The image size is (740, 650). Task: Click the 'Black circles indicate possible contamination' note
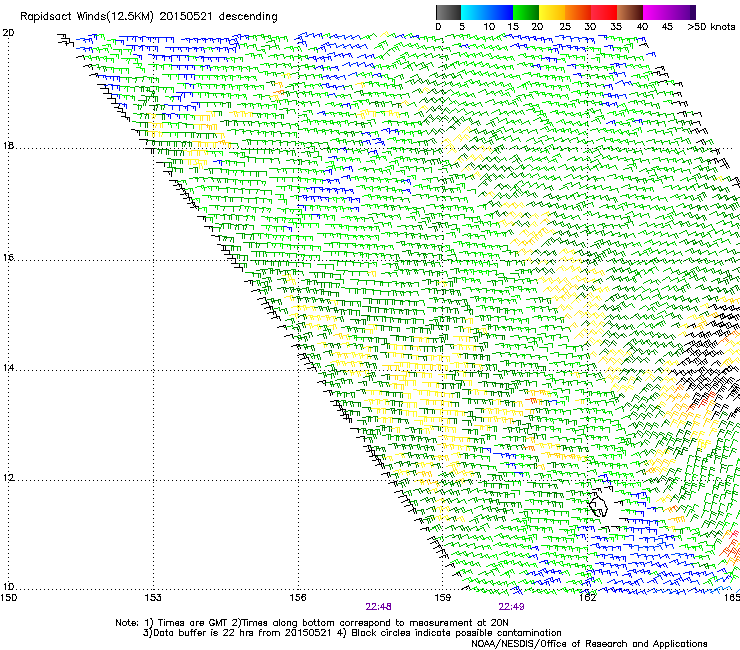456,633
